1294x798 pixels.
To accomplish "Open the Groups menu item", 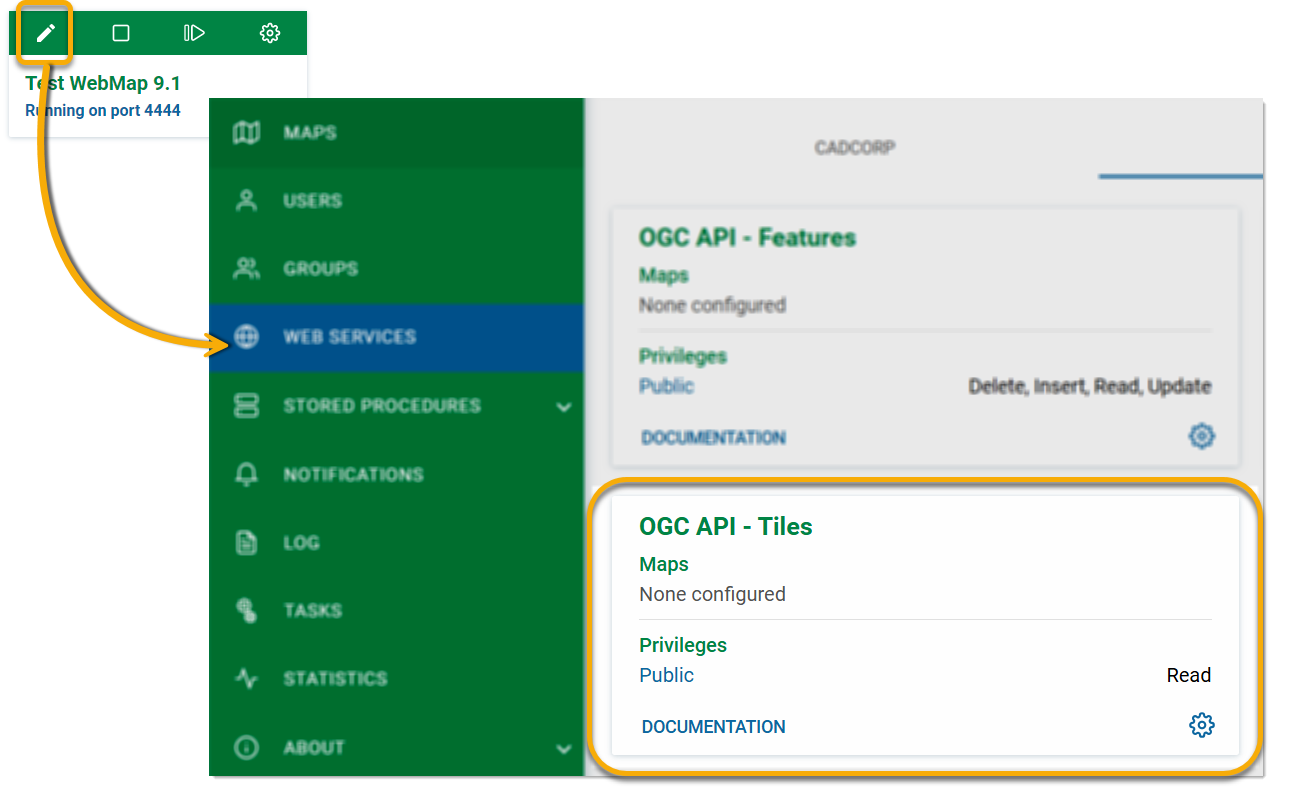I will 320,269.
